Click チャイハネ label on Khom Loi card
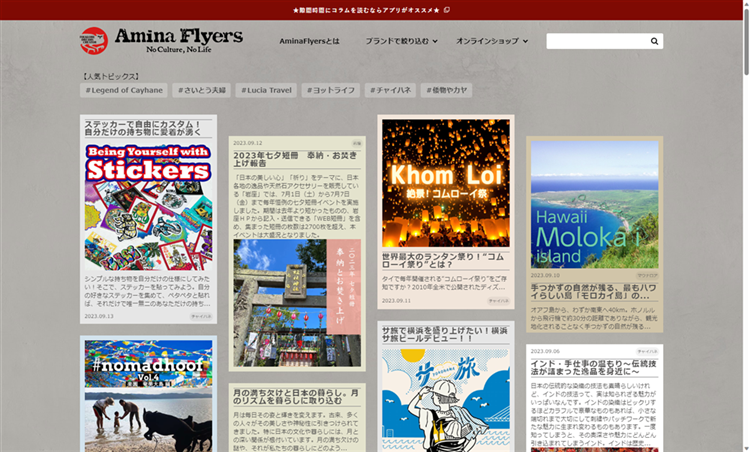The width and height of the screenshot is (750, 452). (498, 301)
